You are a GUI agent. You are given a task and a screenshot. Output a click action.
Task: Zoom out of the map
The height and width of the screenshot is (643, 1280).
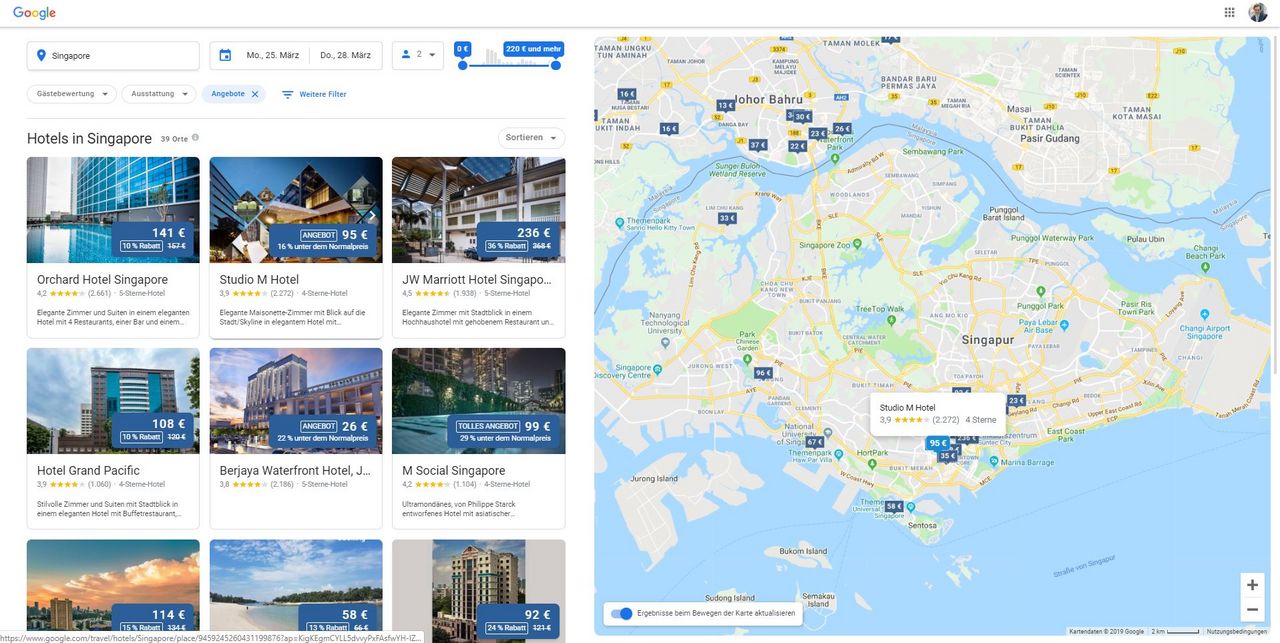point(1252,609)
